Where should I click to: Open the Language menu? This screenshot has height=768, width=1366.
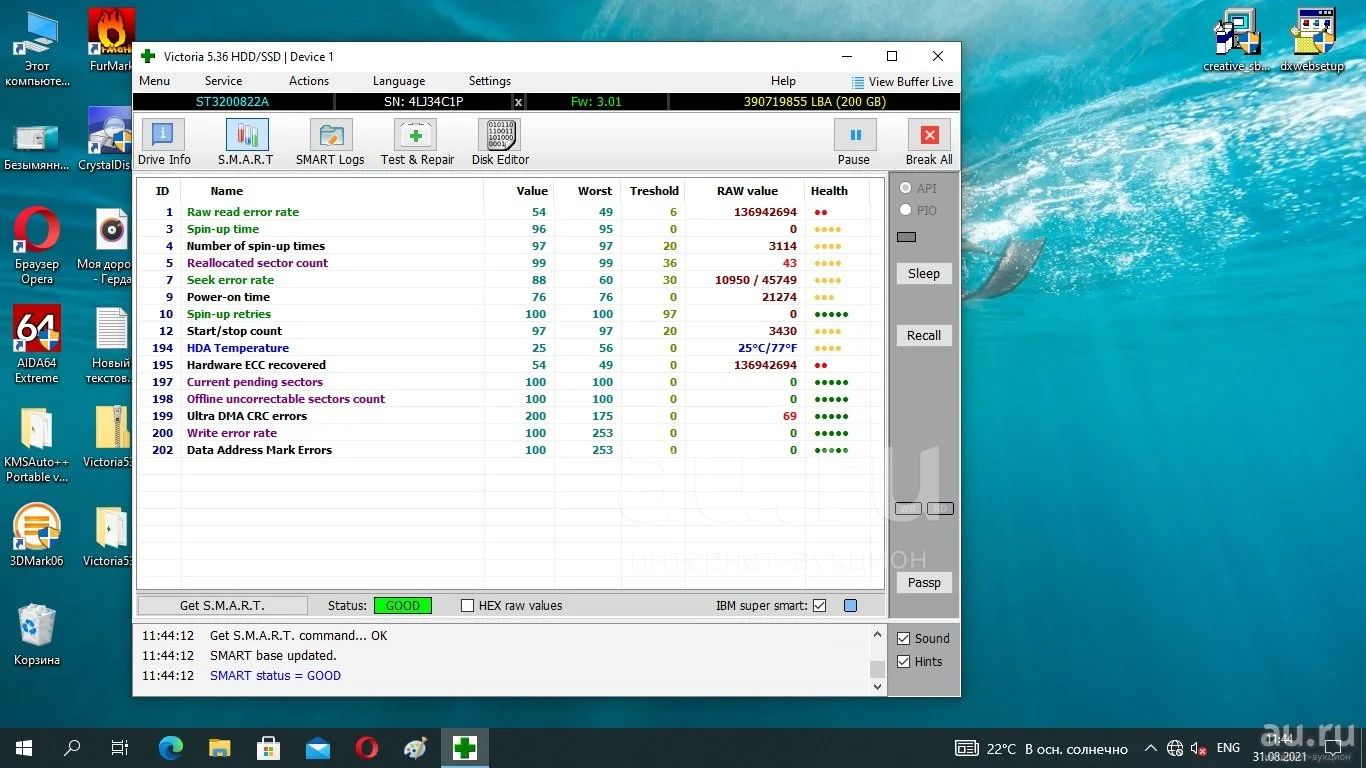coord(399,81)
